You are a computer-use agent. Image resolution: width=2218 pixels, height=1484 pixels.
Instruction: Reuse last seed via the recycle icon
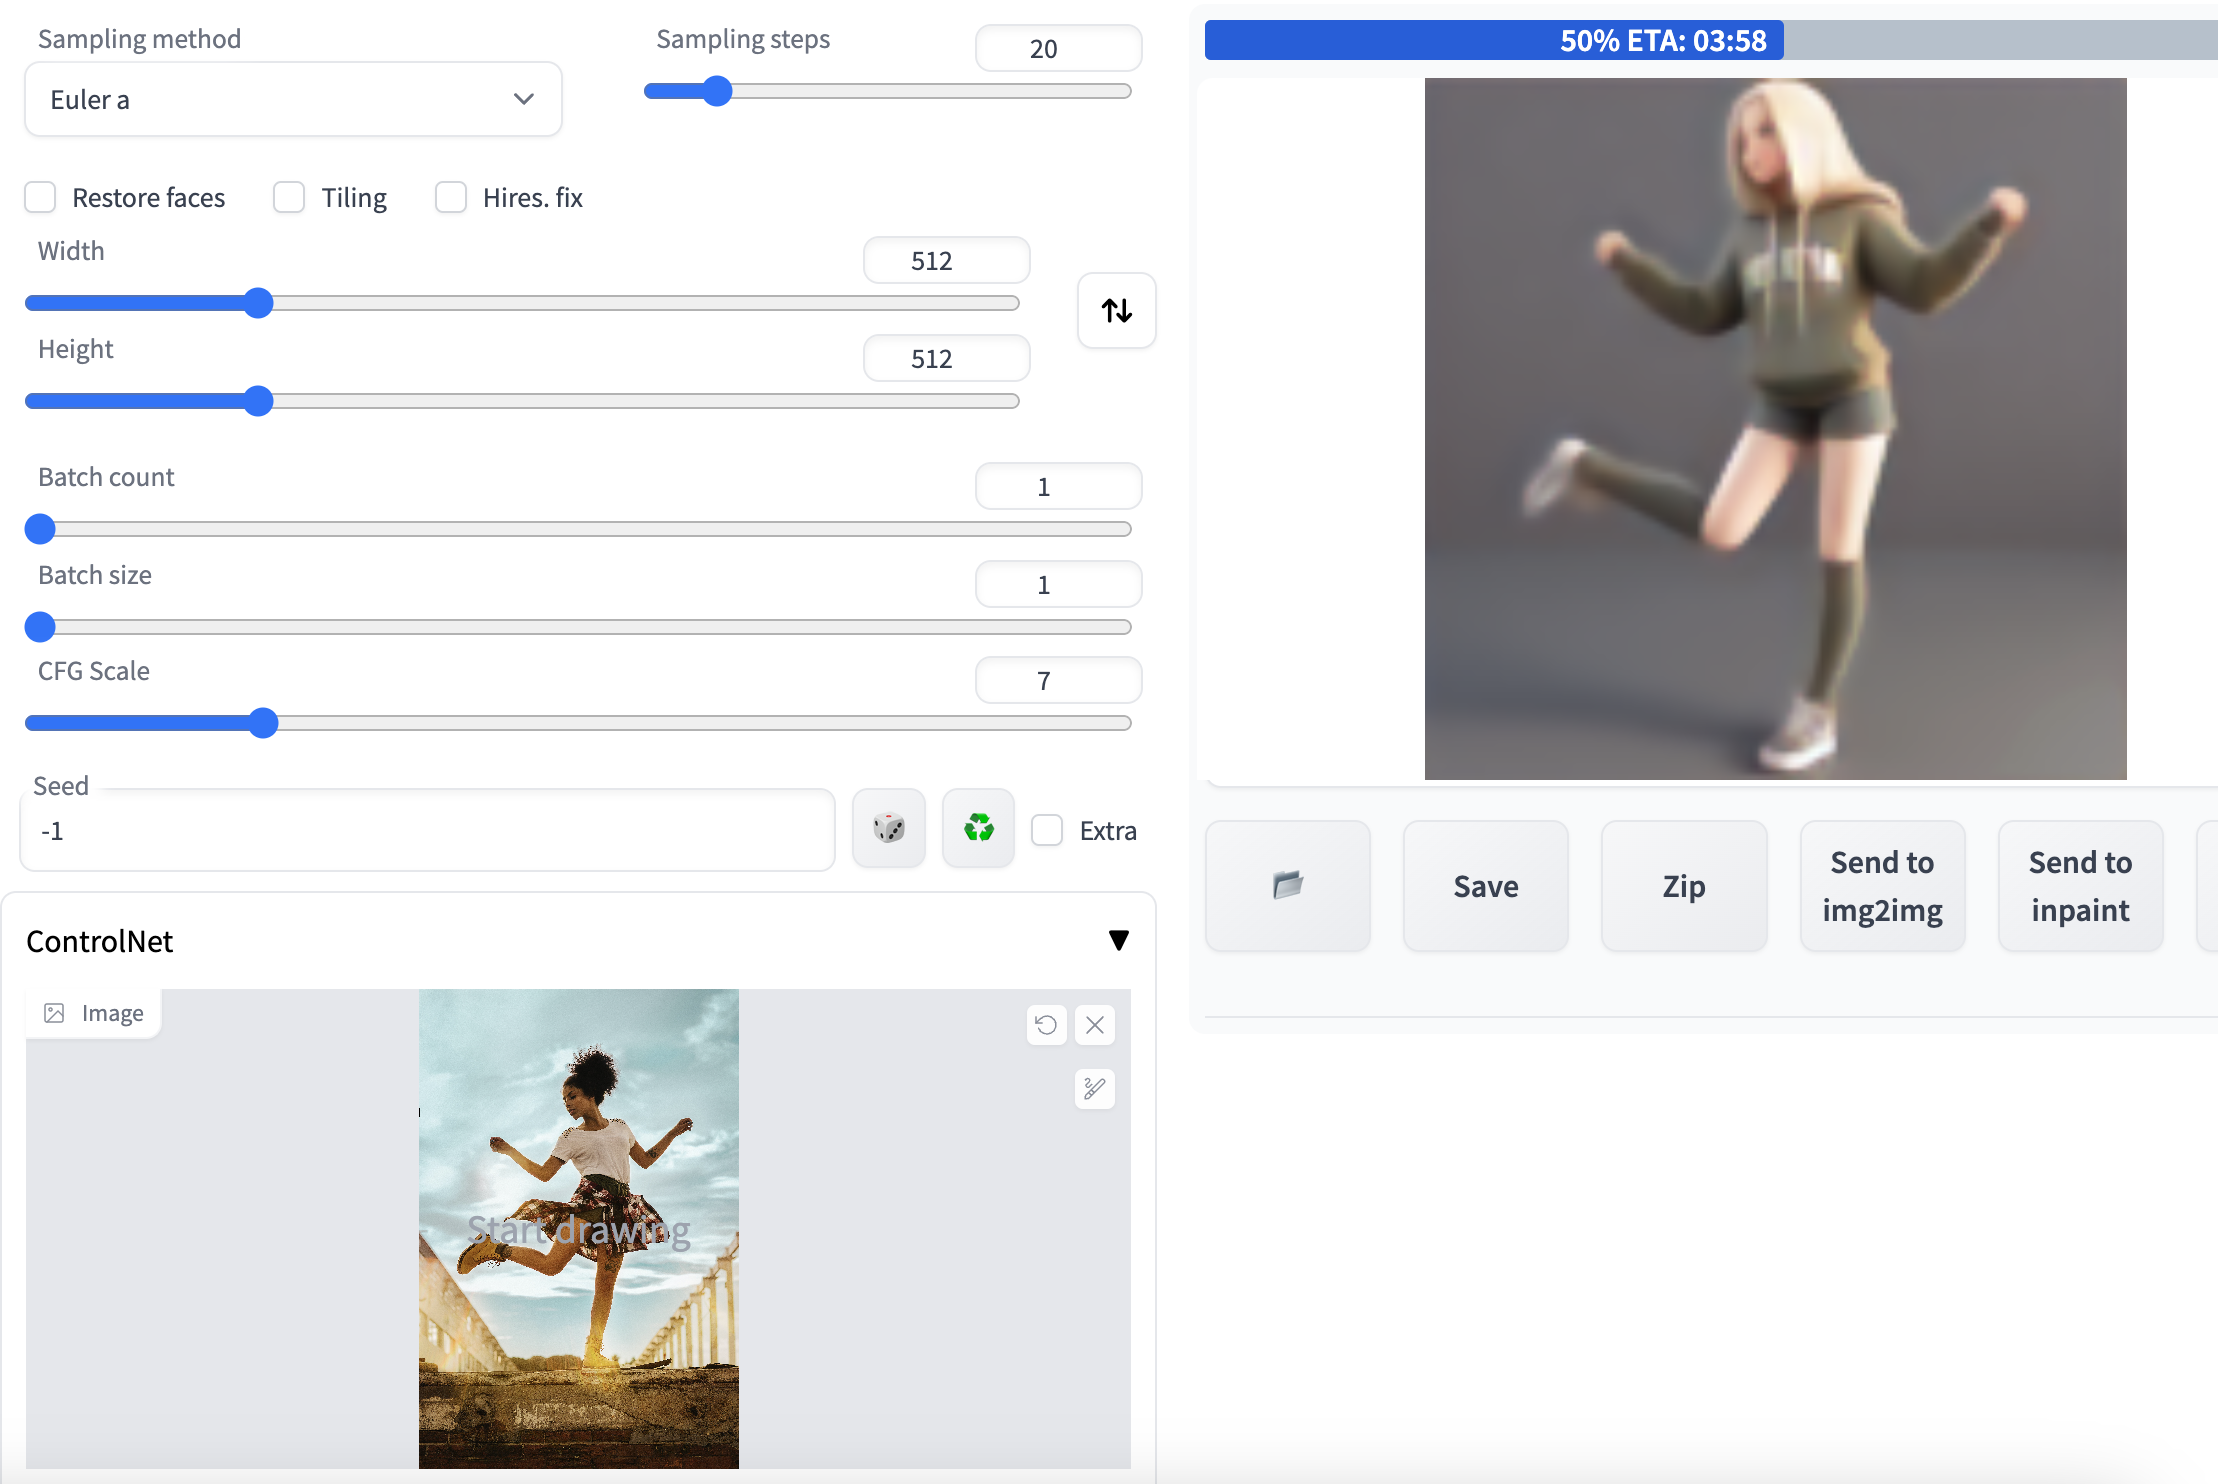(977, 828)
